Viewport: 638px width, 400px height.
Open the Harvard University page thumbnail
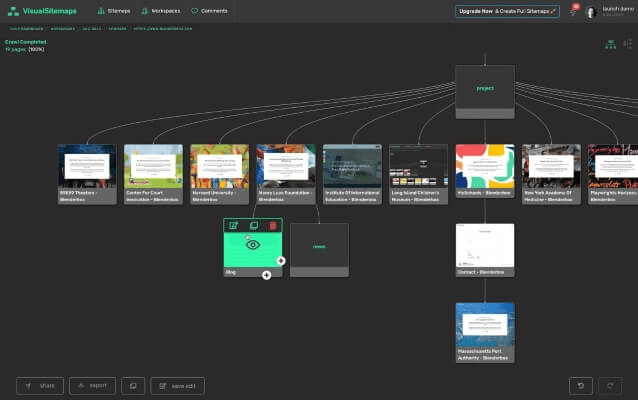click(220, 166)
